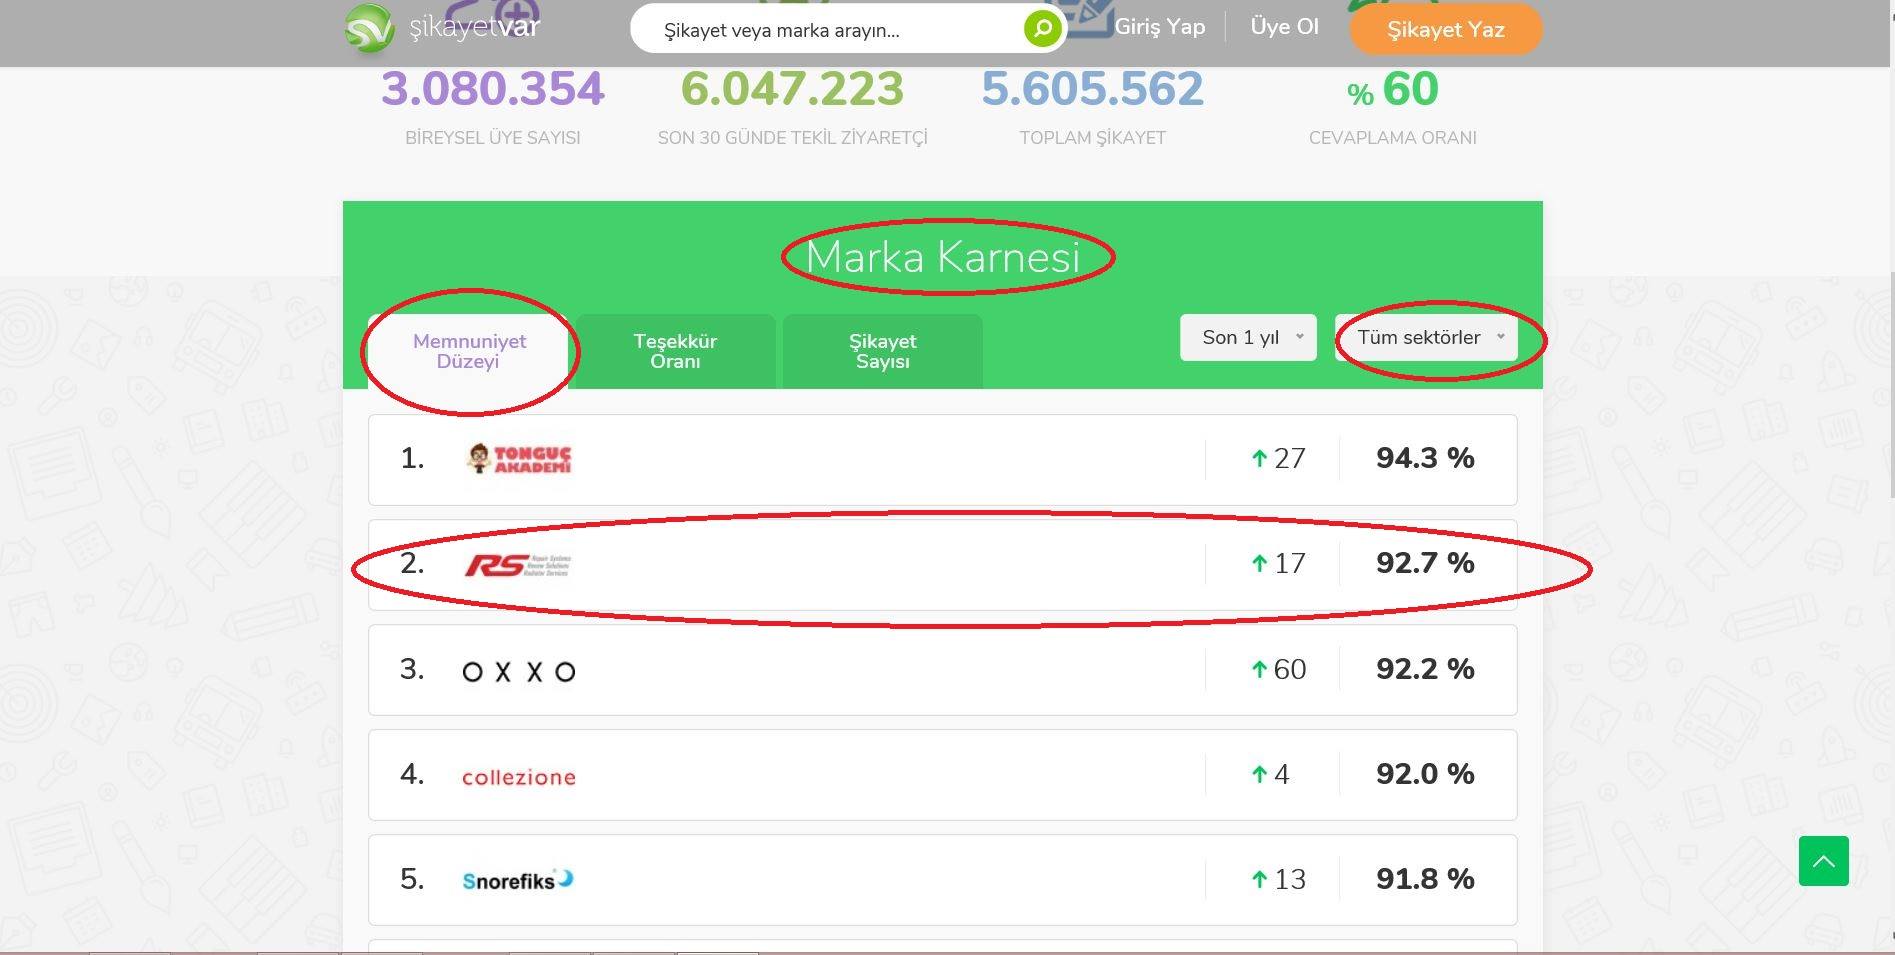The width and height of the screenshot is (1895, 955).
Task: Click the şikayetvar logo icon
Action: pyautogui.click(x=369, y=28)
